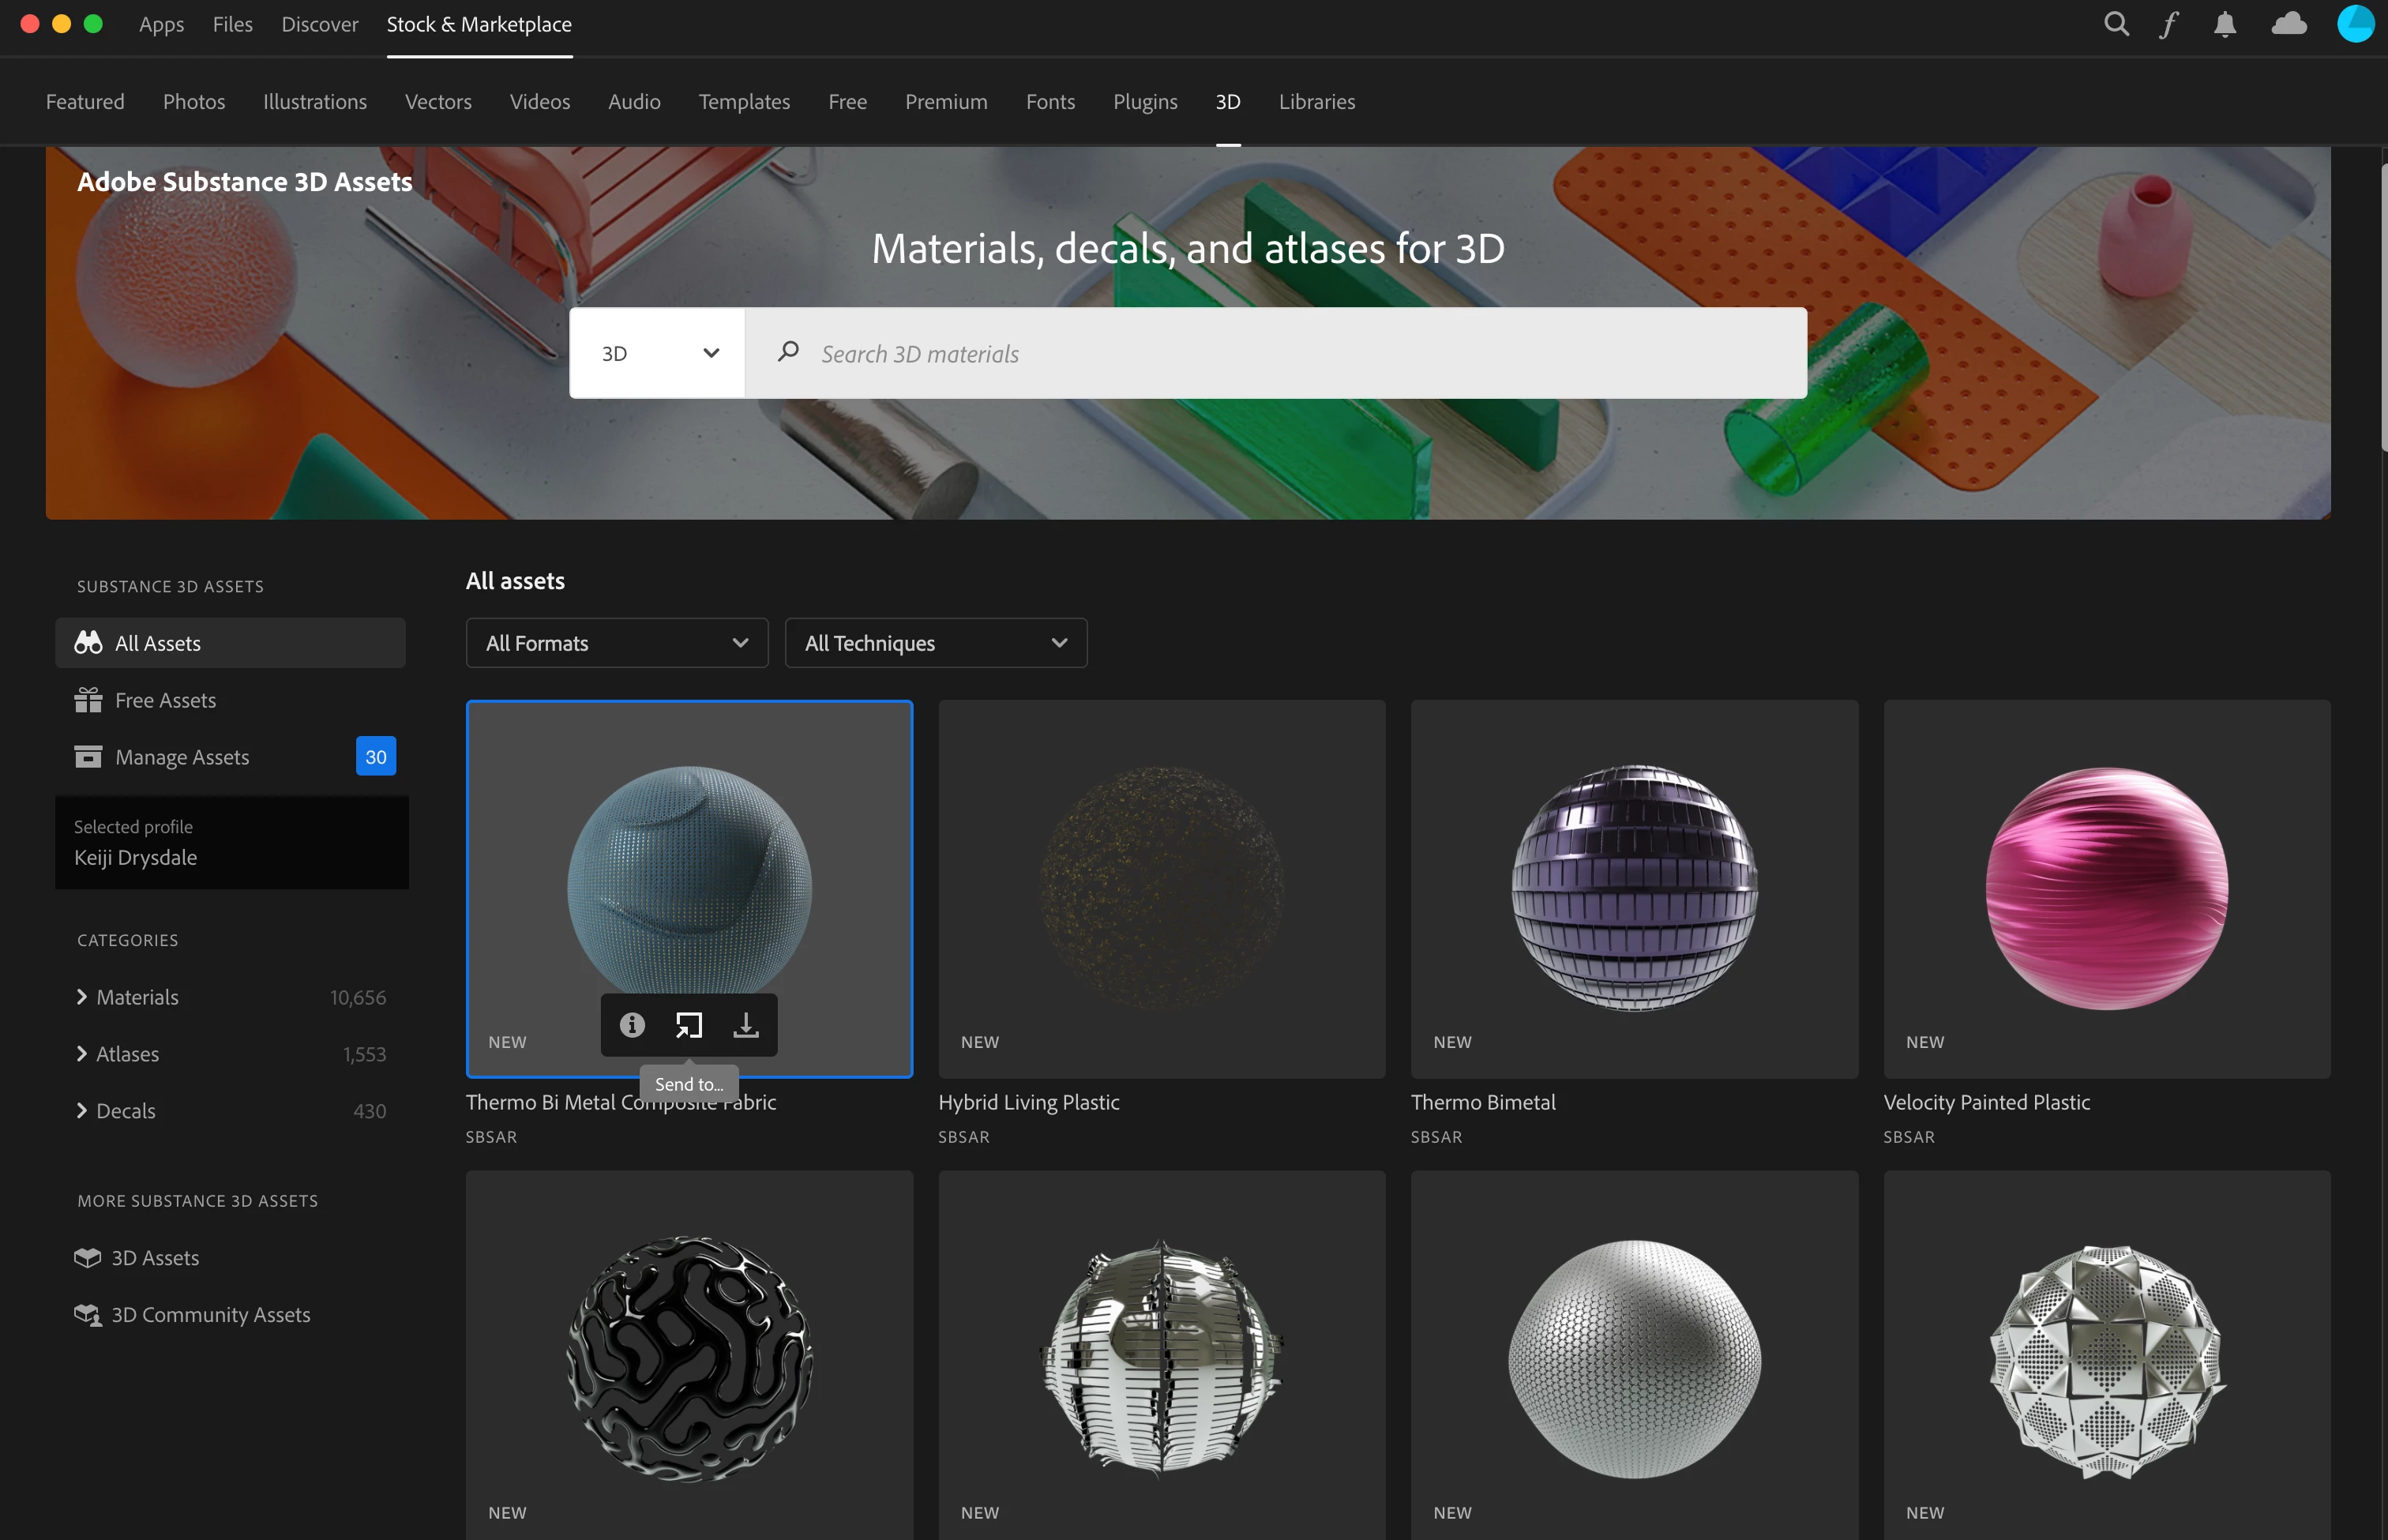Open Manage Assets with 30 badge
The height and width of the screenshot is (1540, 2388).
182,757
